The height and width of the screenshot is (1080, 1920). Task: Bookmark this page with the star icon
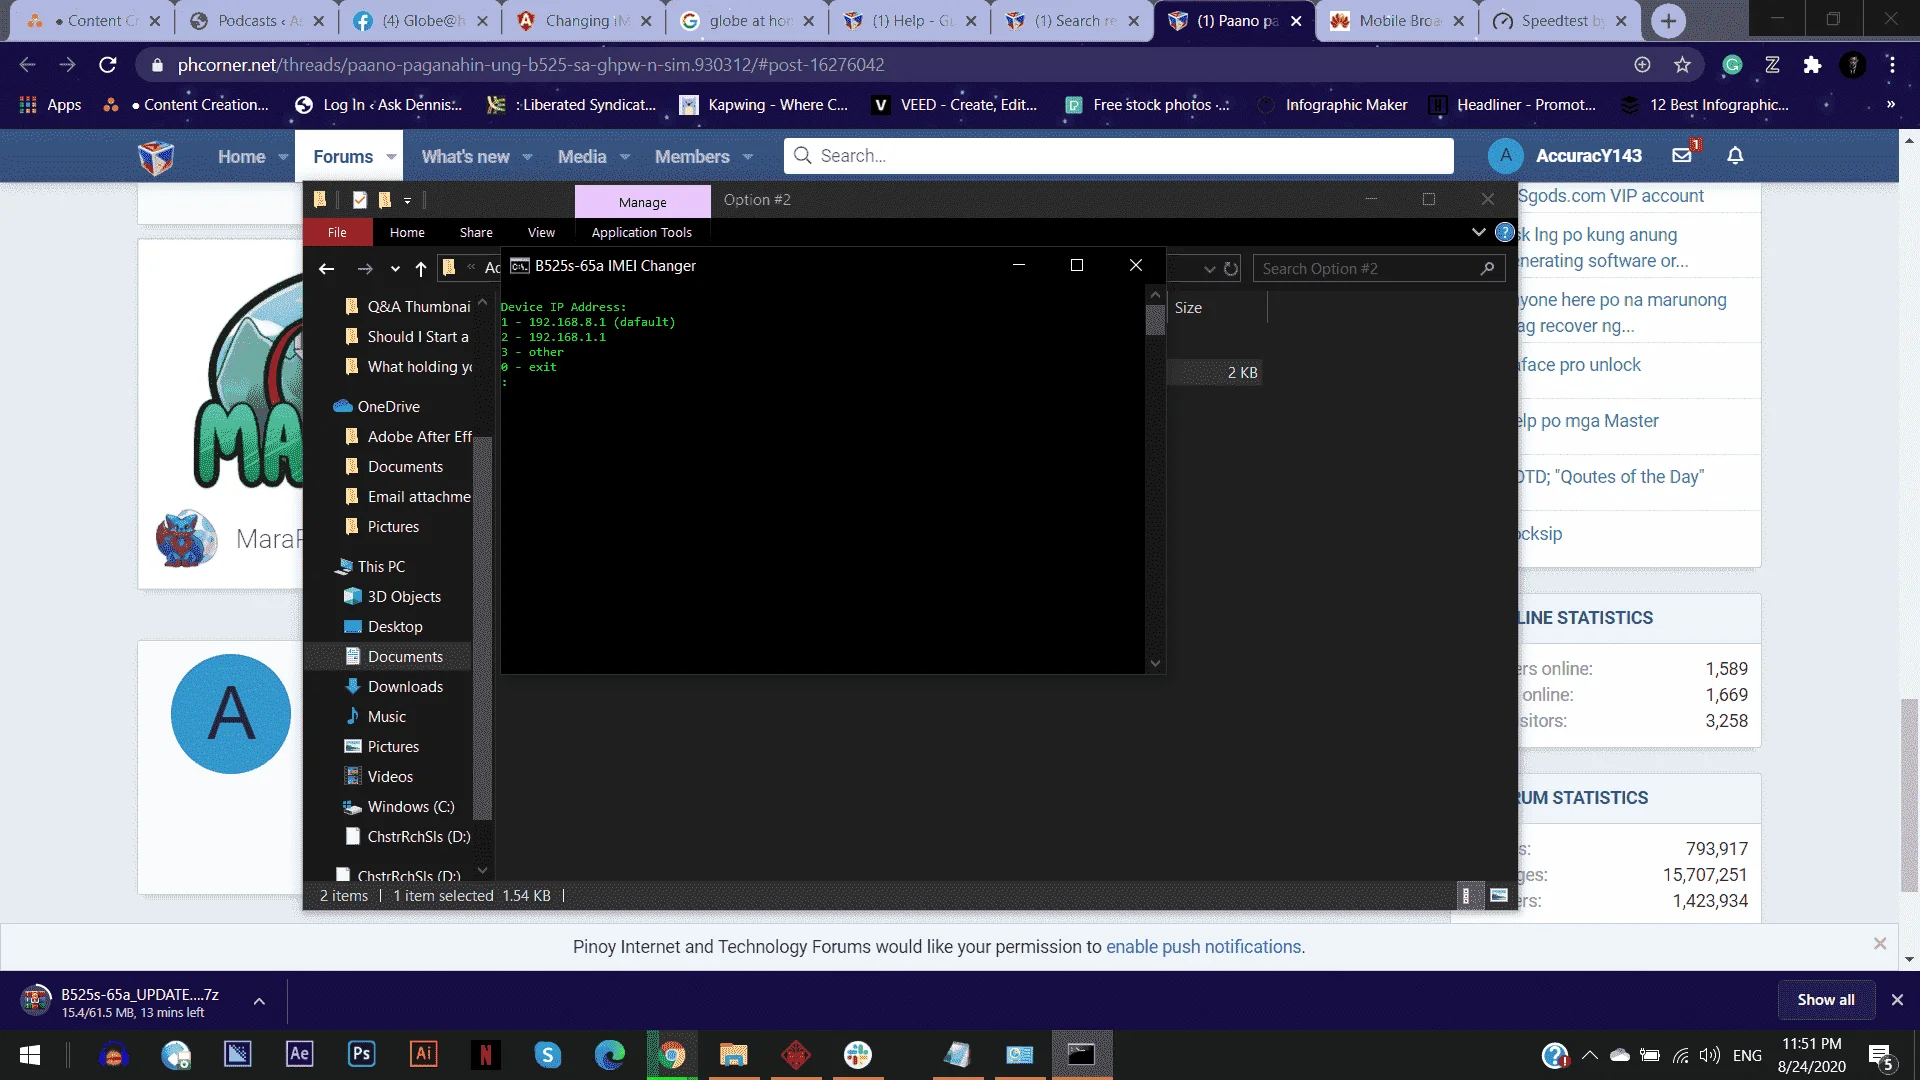pyautogui.click(x=1682, y=65)
